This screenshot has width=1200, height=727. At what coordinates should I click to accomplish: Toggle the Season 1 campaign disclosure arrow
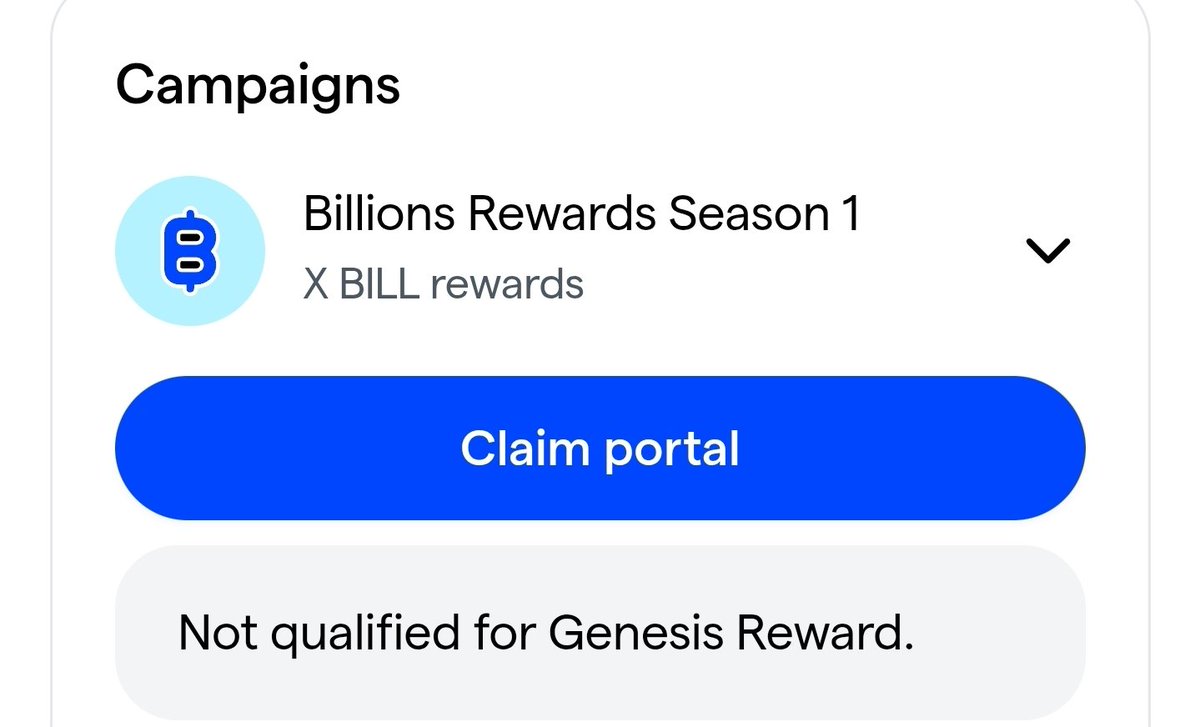point(1049,251)
